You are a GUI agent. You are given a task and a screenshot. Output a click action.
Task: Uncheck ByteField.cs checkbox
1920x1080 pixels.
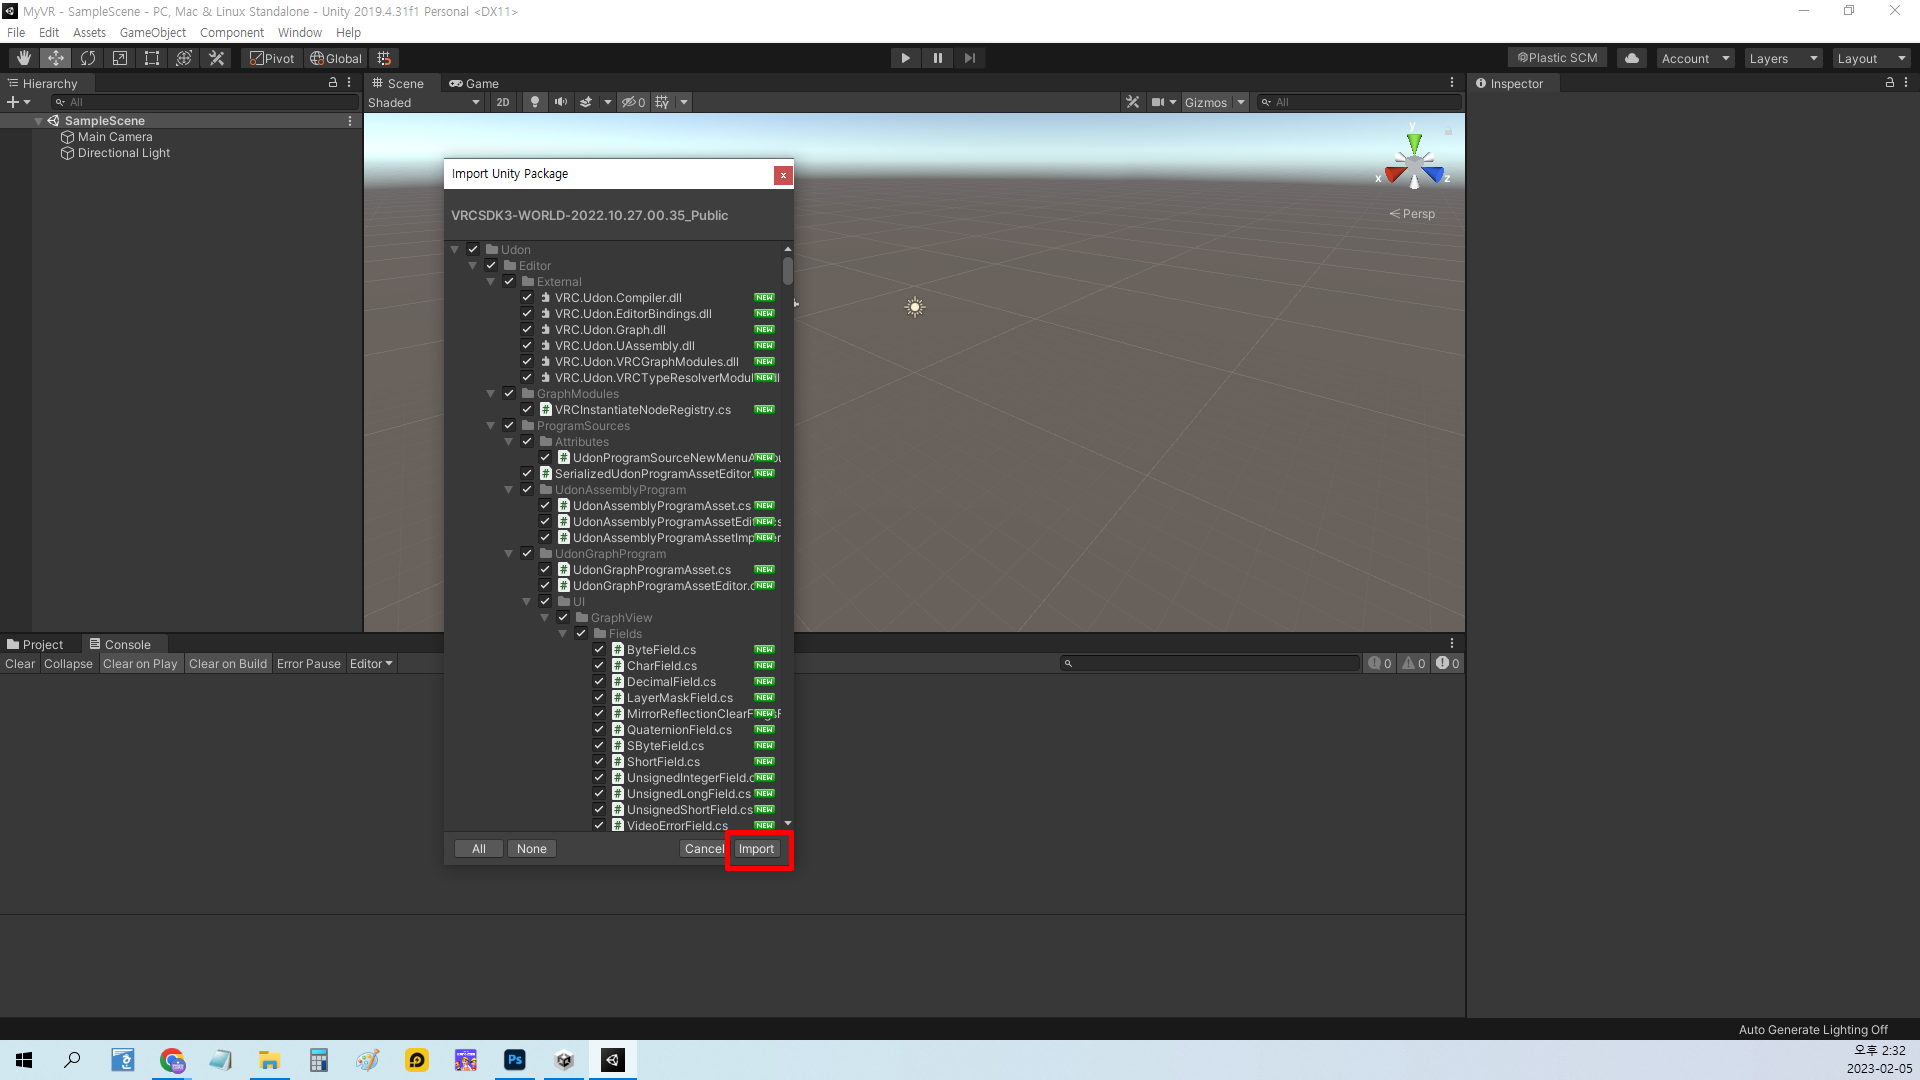point(599,650)
